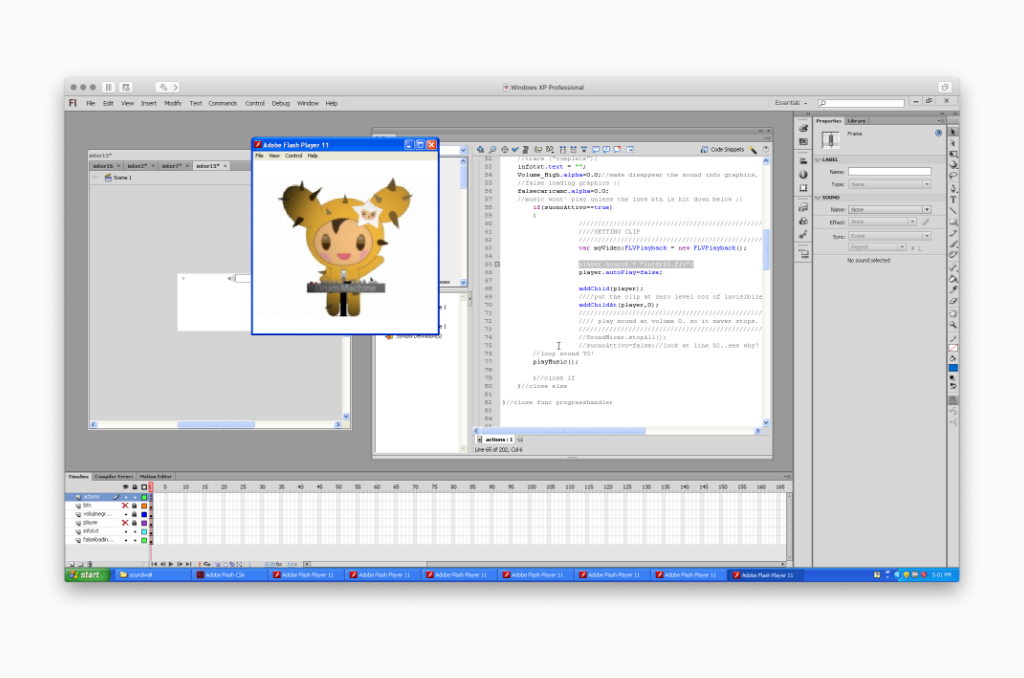Screen dimensions: 1024x678
Task: Open the Flash File menu
Action: (91, 103)
